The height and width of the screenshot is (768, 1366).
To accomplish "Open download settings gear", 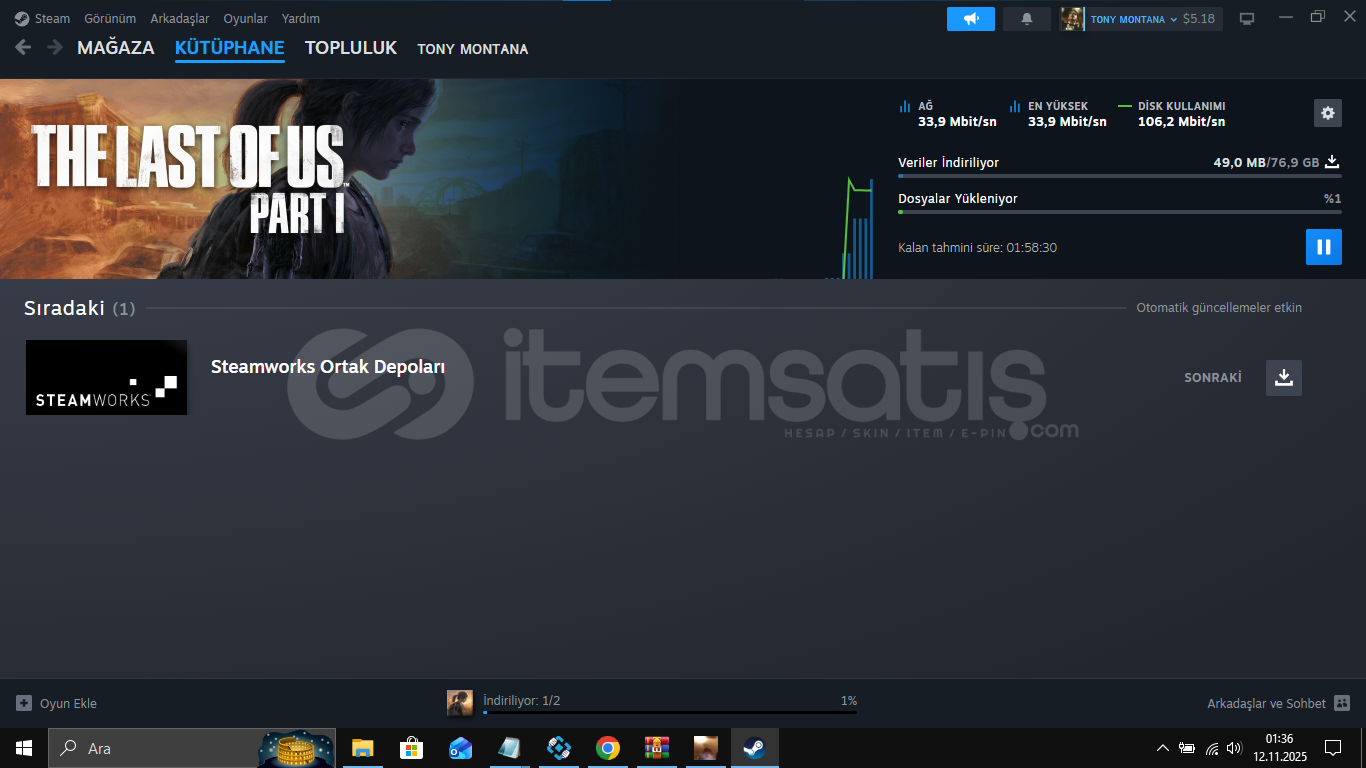I will coord(1328,113).
